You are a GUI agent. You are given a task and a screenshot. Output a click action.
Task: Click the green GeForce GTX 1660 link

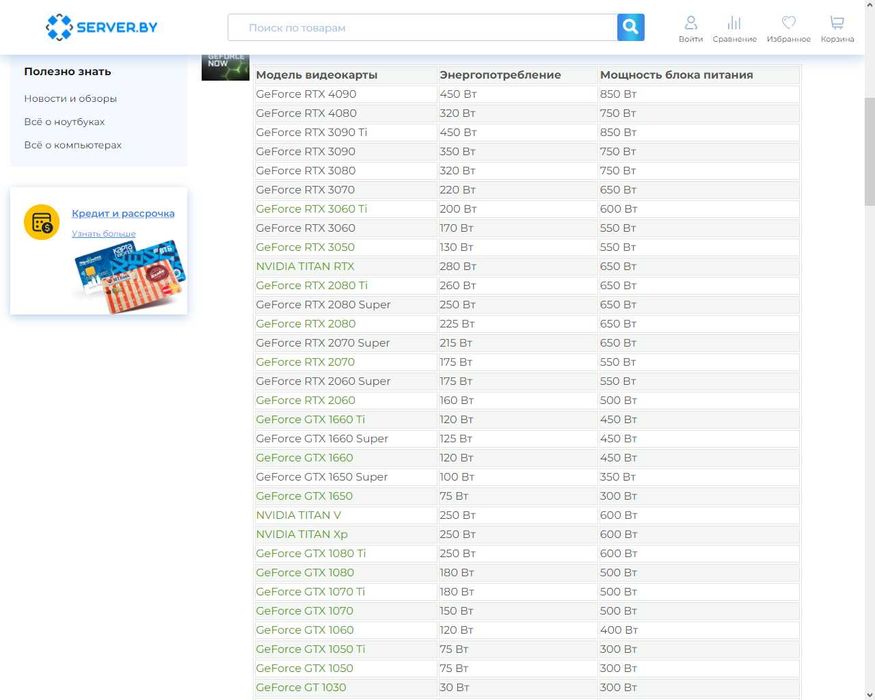tap(304, 458)
